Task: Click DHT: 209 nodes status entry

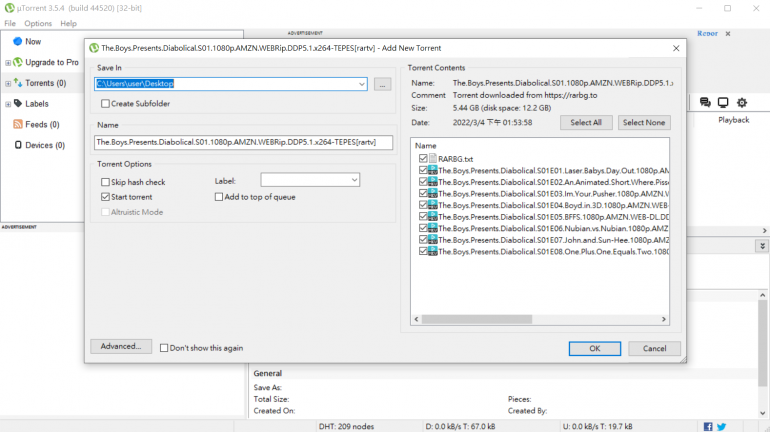Action: point(346,427)
